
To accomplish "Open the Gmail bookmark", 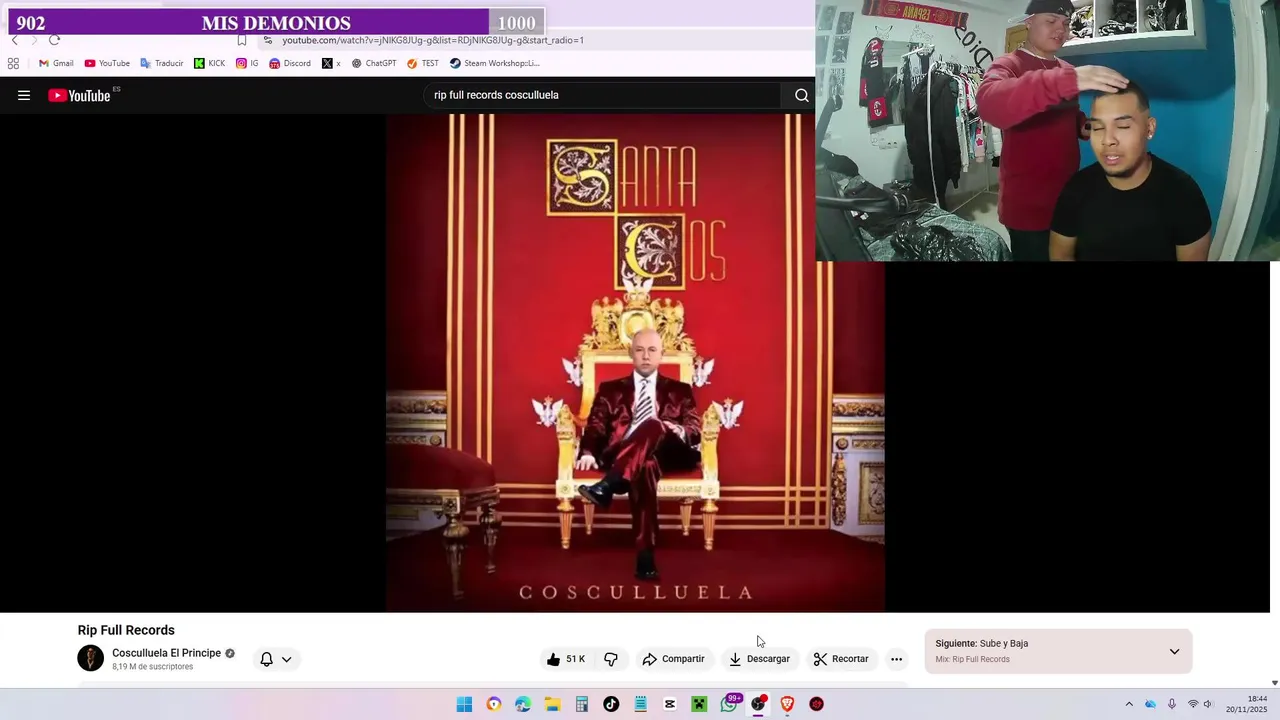I will pyautogui.click(x=56, y=63).
